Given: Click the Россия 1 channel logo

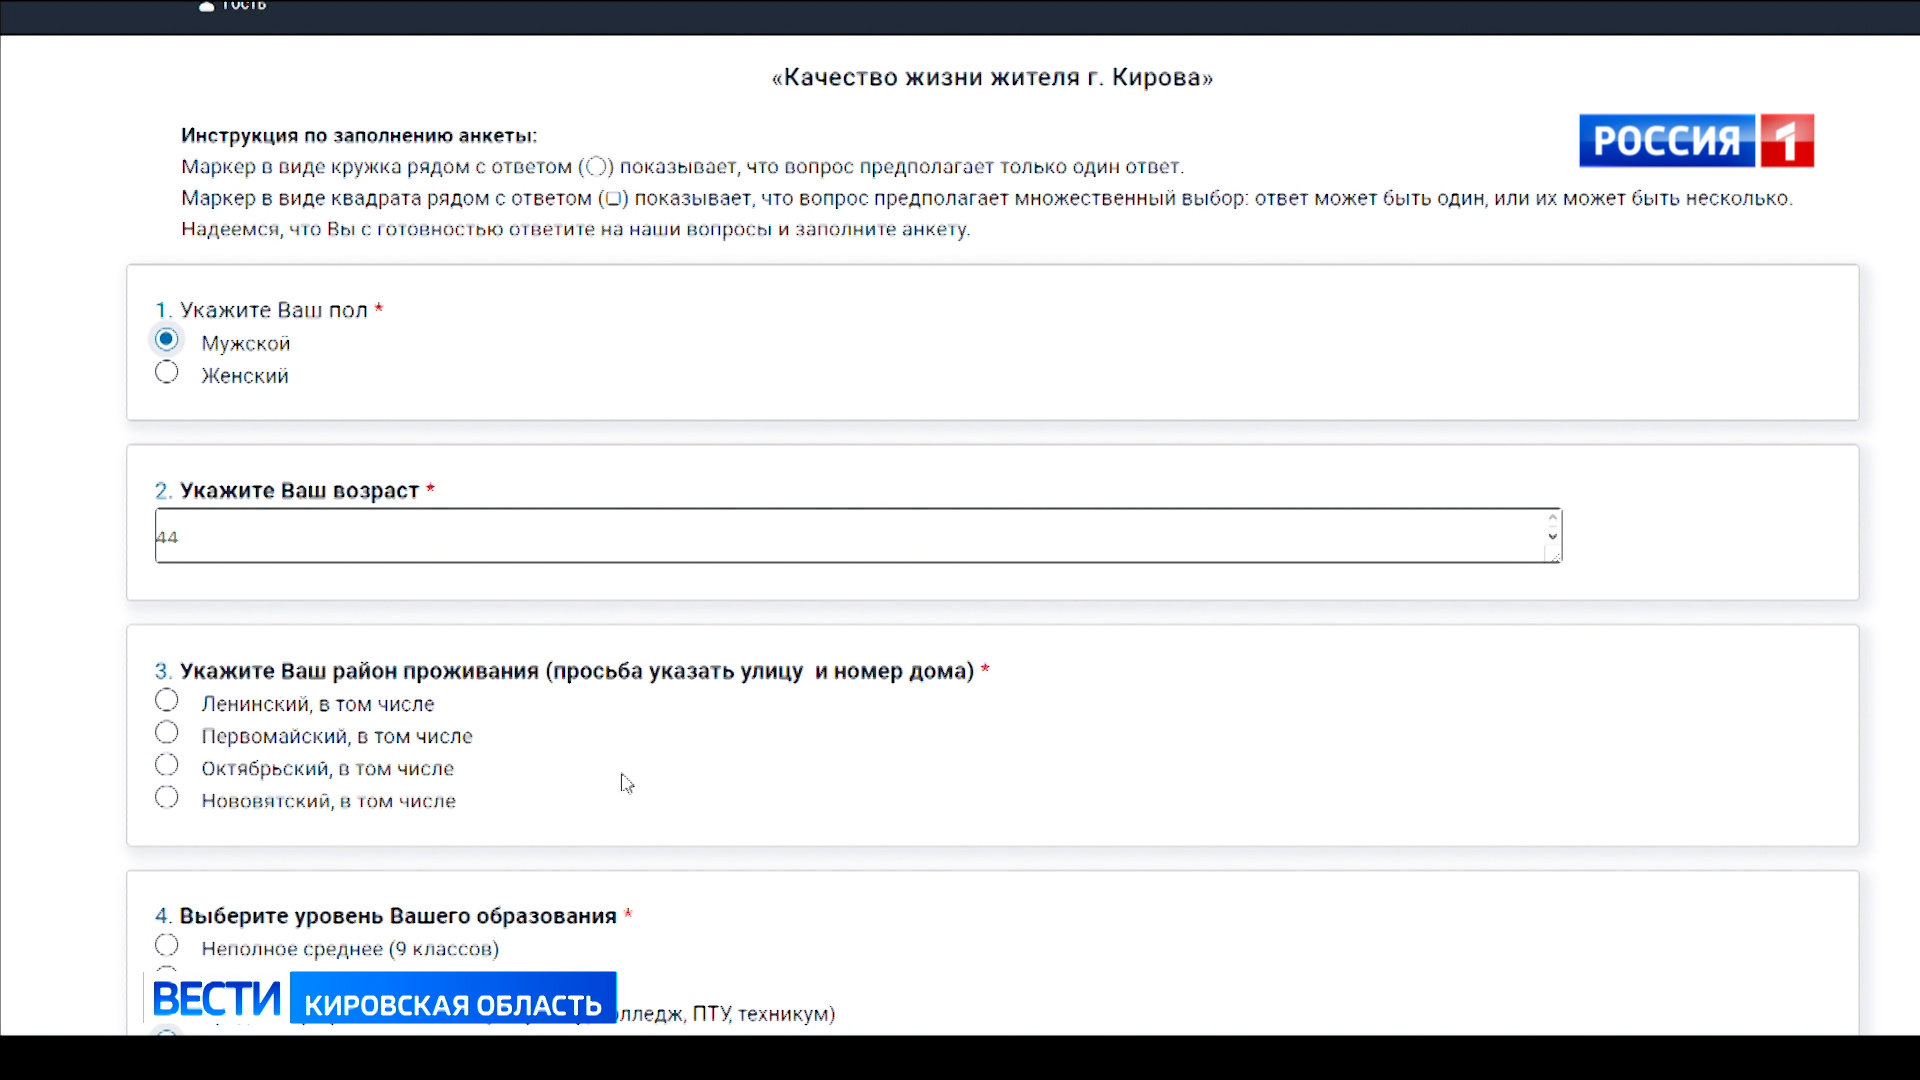Looking at the screenshot, I should (x=1695, y=141).
